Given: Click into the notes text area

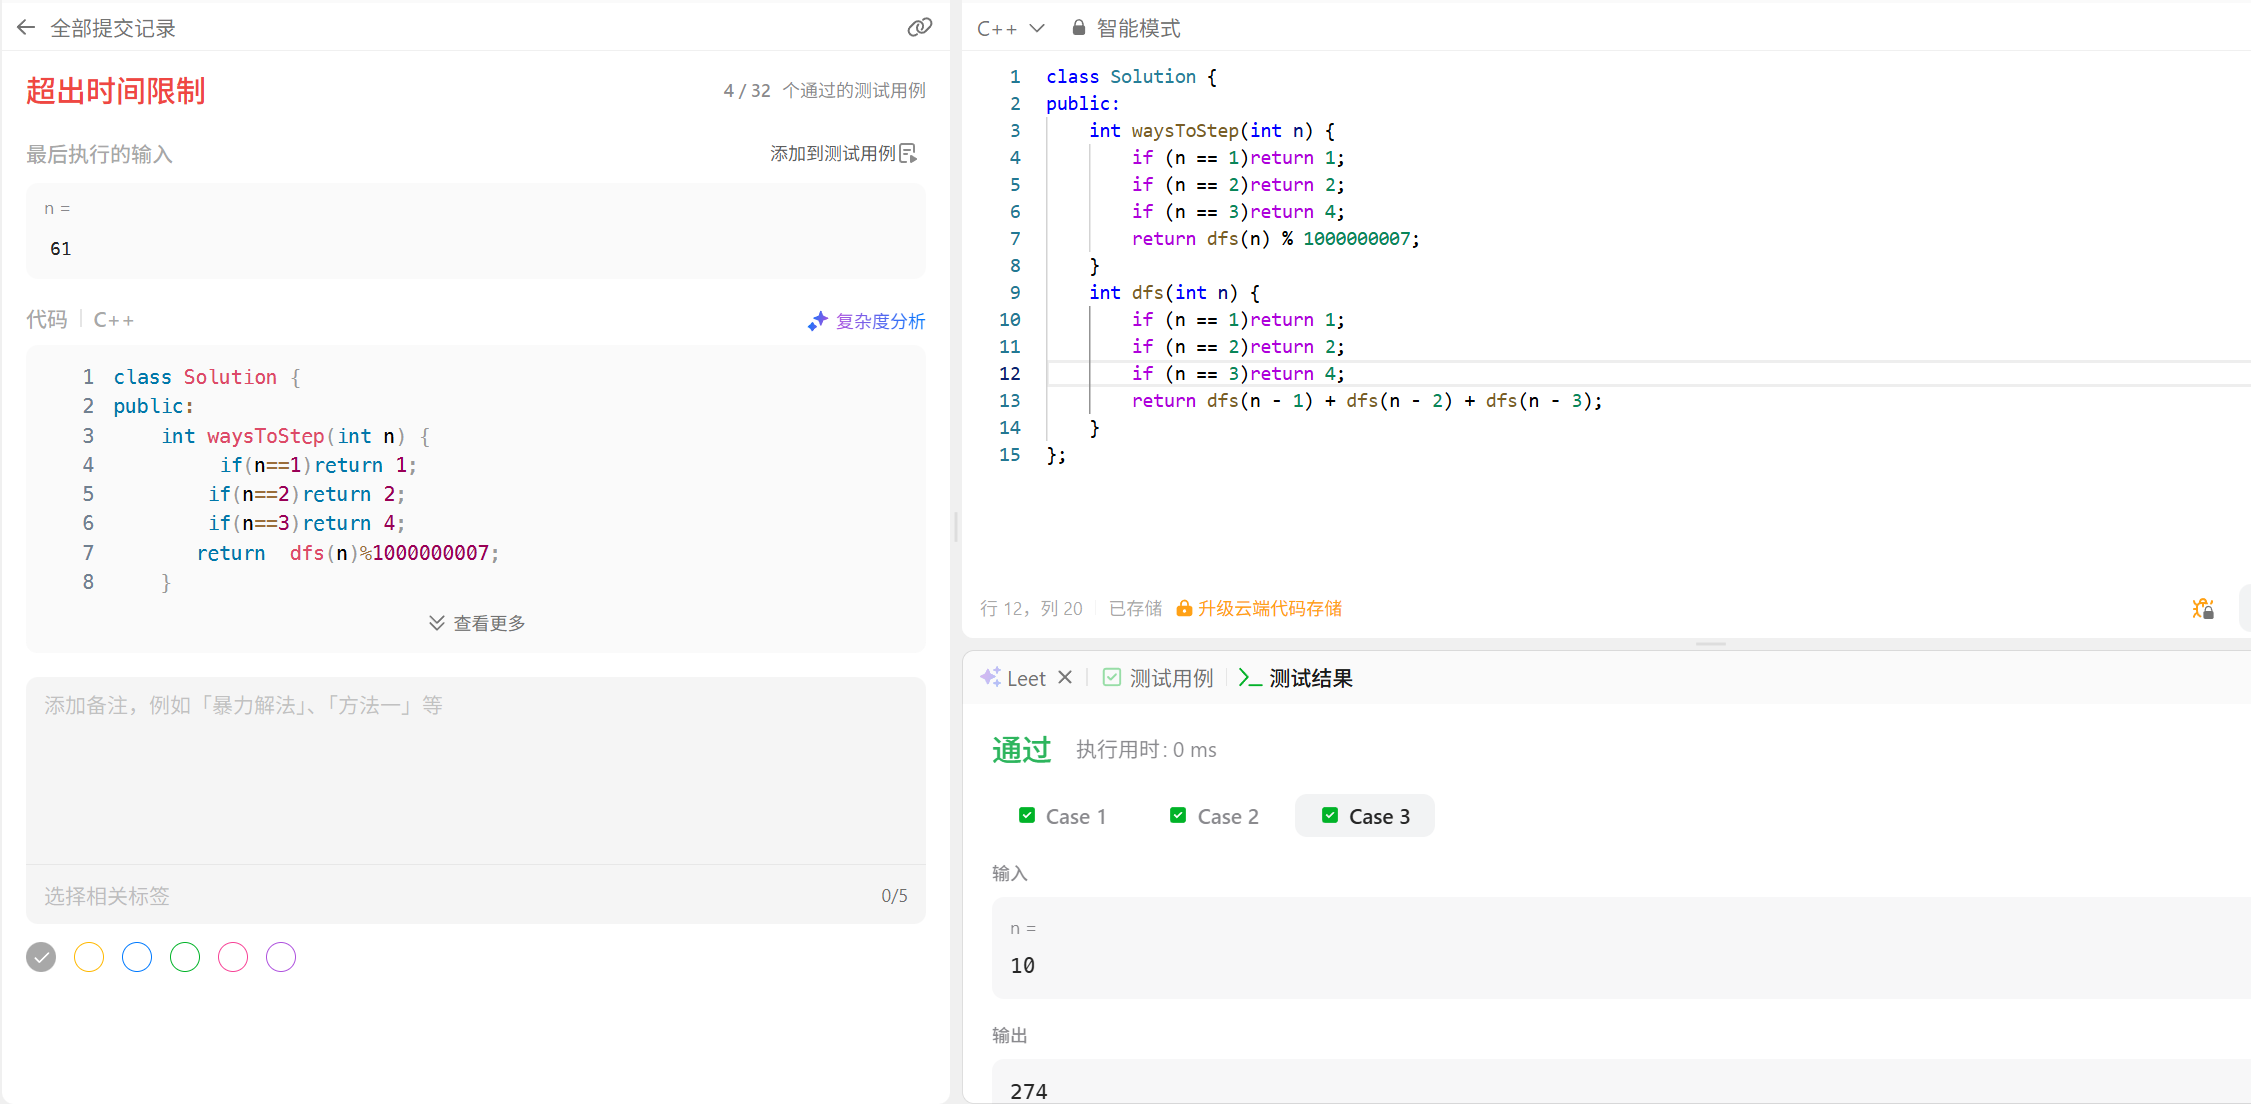Looking at the screenshot, I should (x=475, y=770).
